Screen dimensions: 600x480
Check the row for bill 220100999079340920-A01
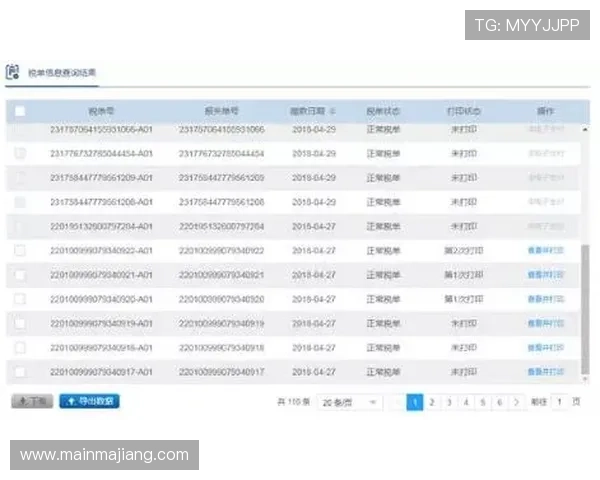point(20,299)
